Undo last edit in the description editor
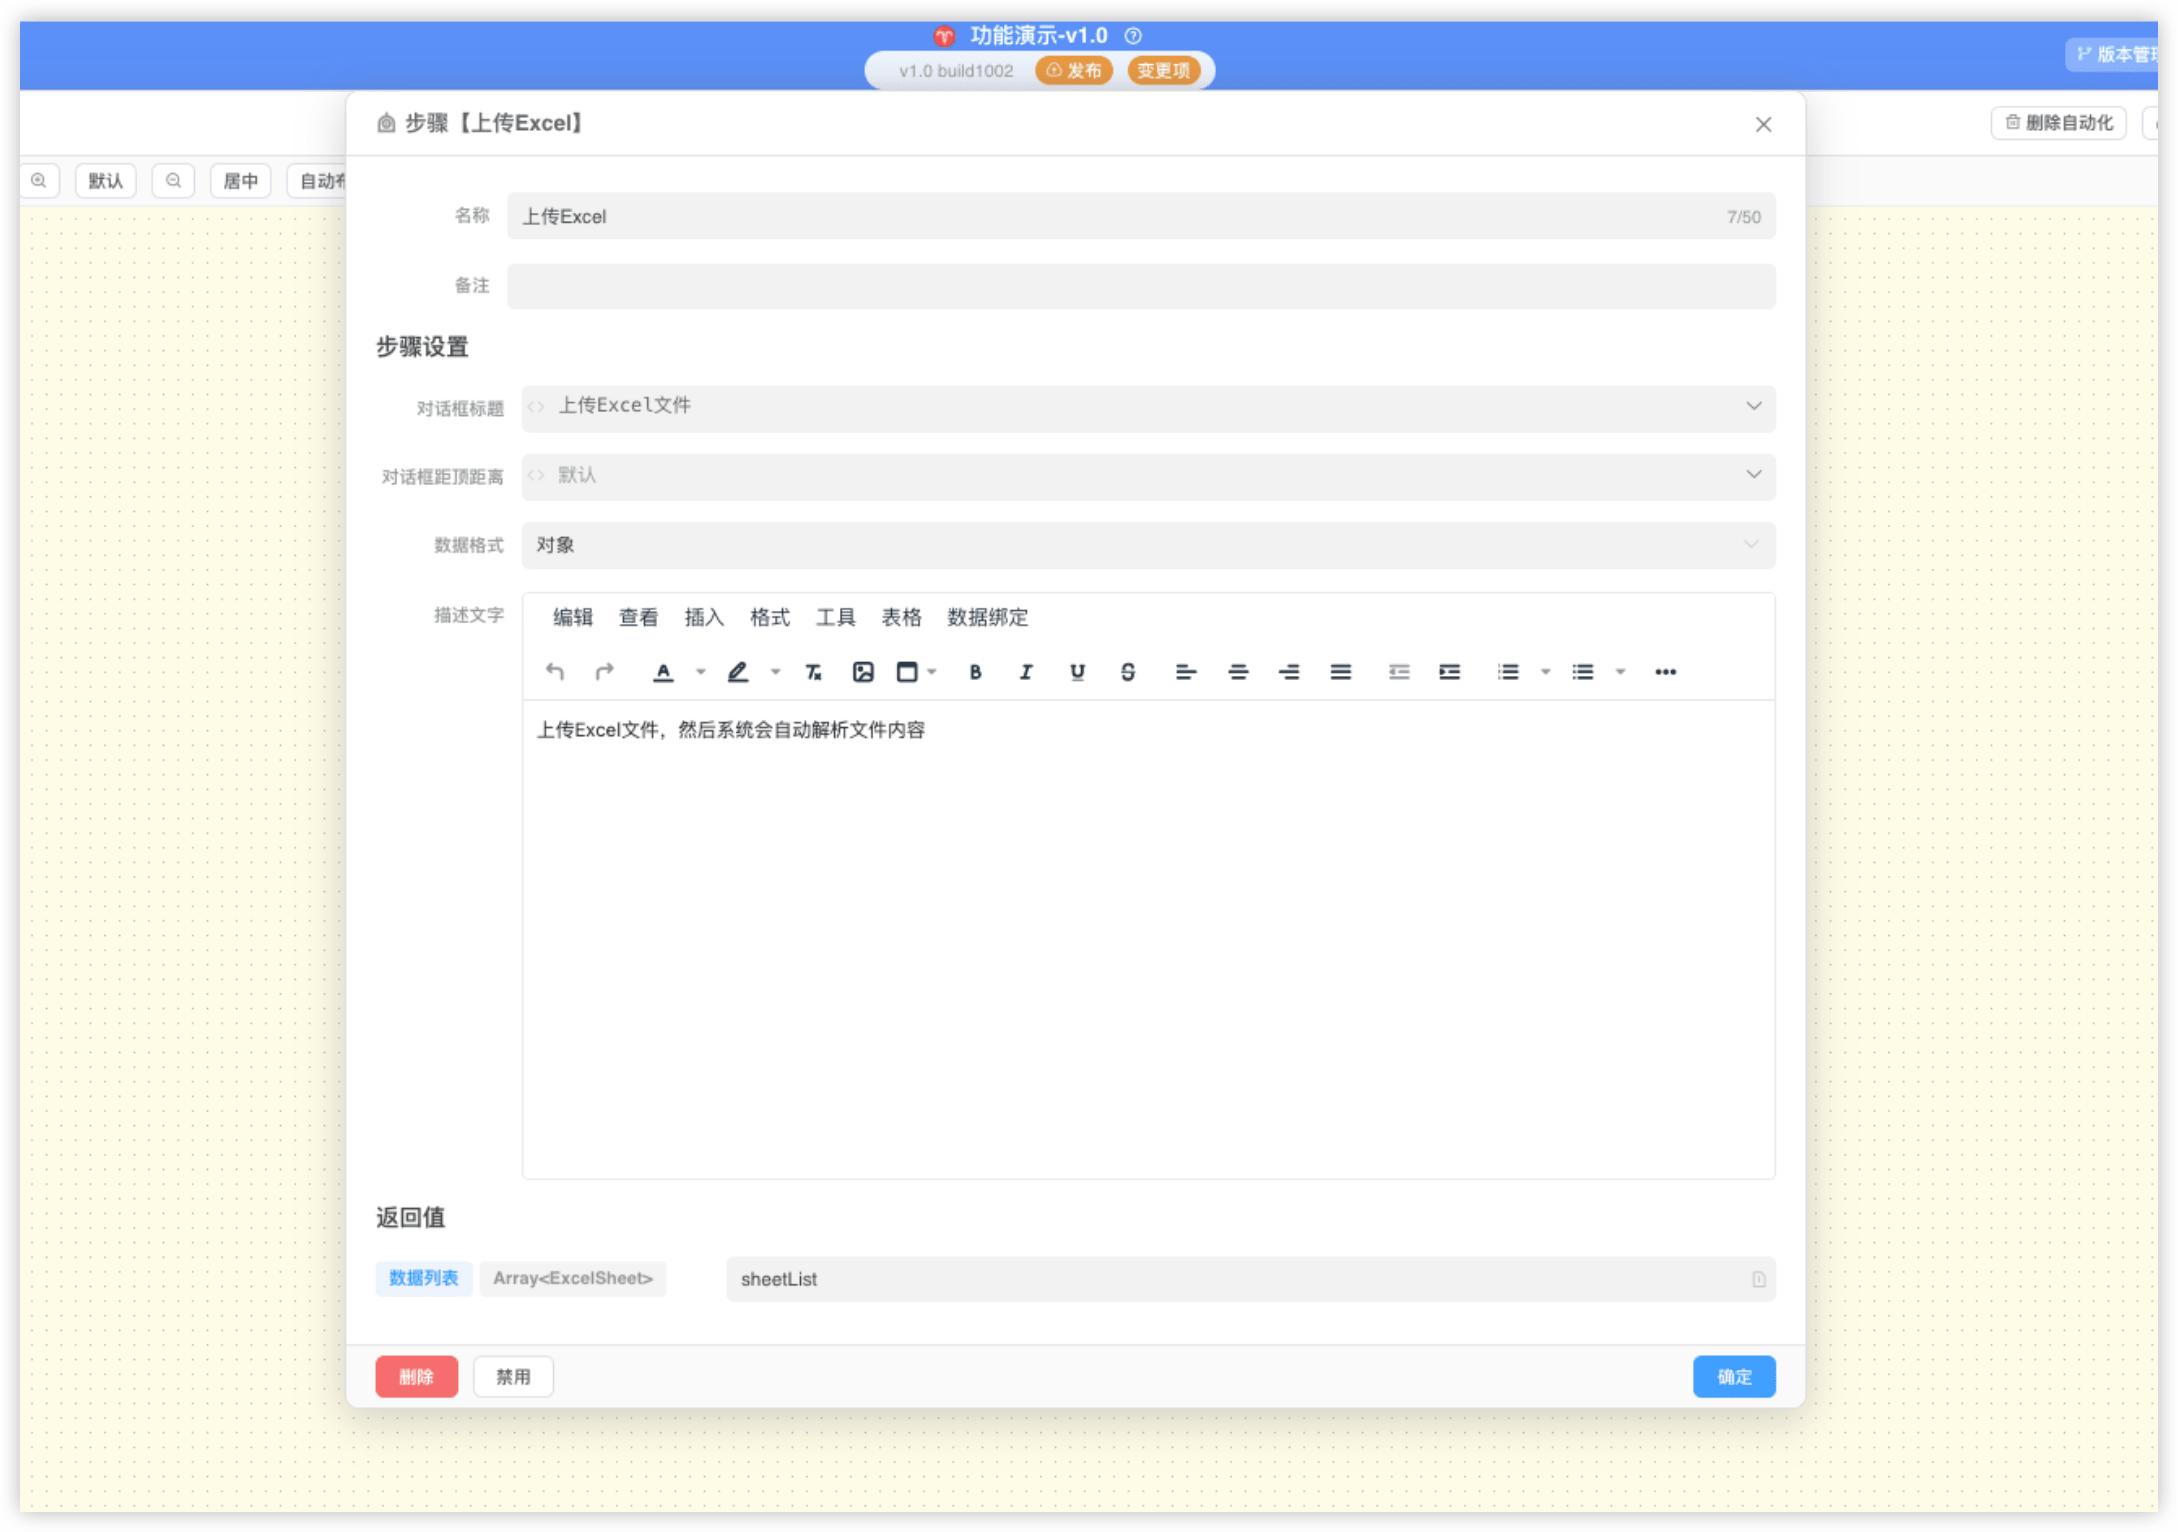 tap(554, 671)
